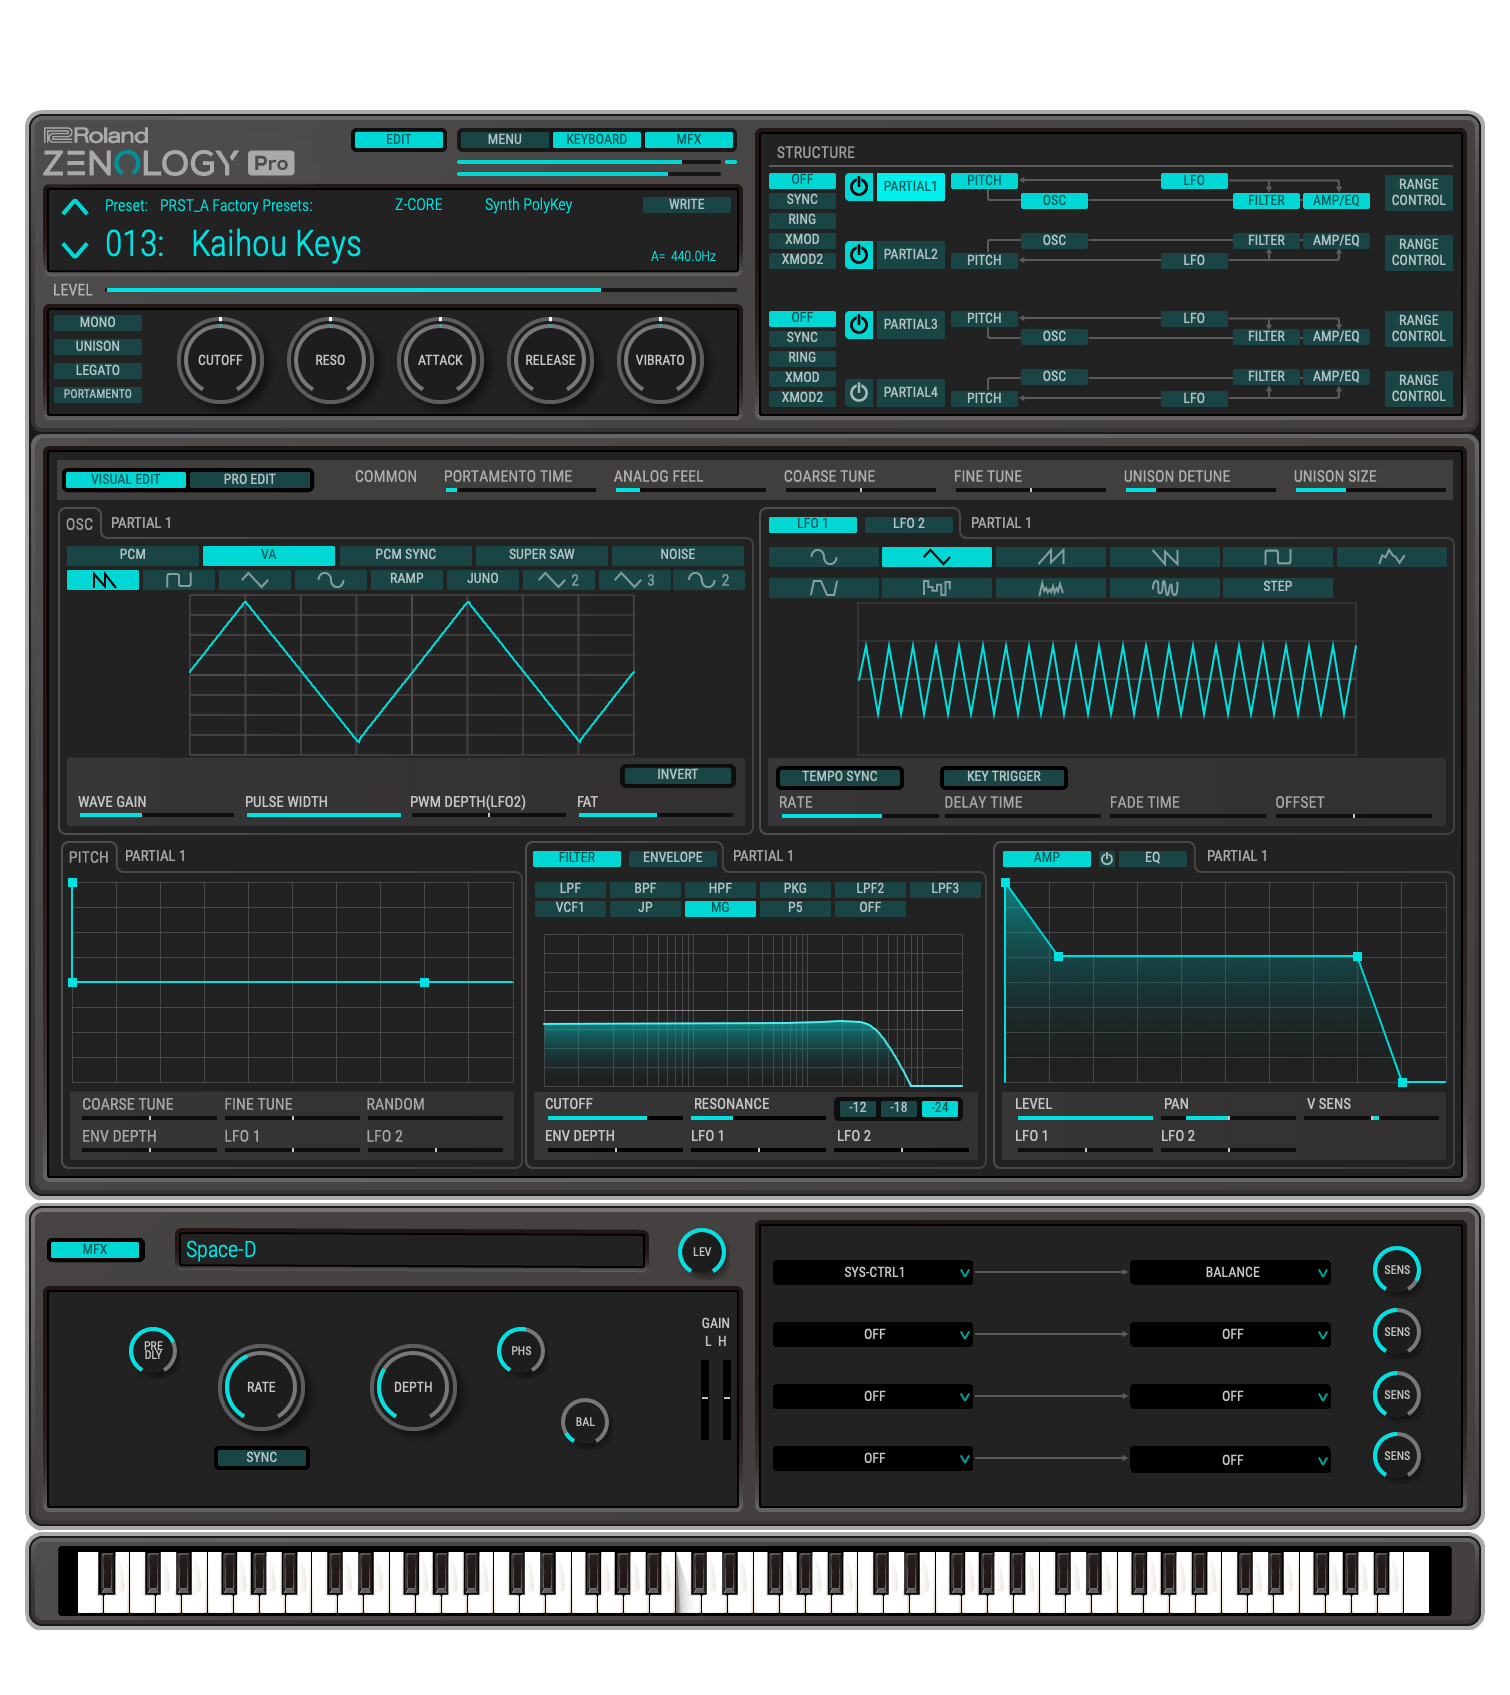The height and width of the screenshot is (1695, 1510).
Task: Select the sample and hold LFO shape
Action: coord(937,587)
